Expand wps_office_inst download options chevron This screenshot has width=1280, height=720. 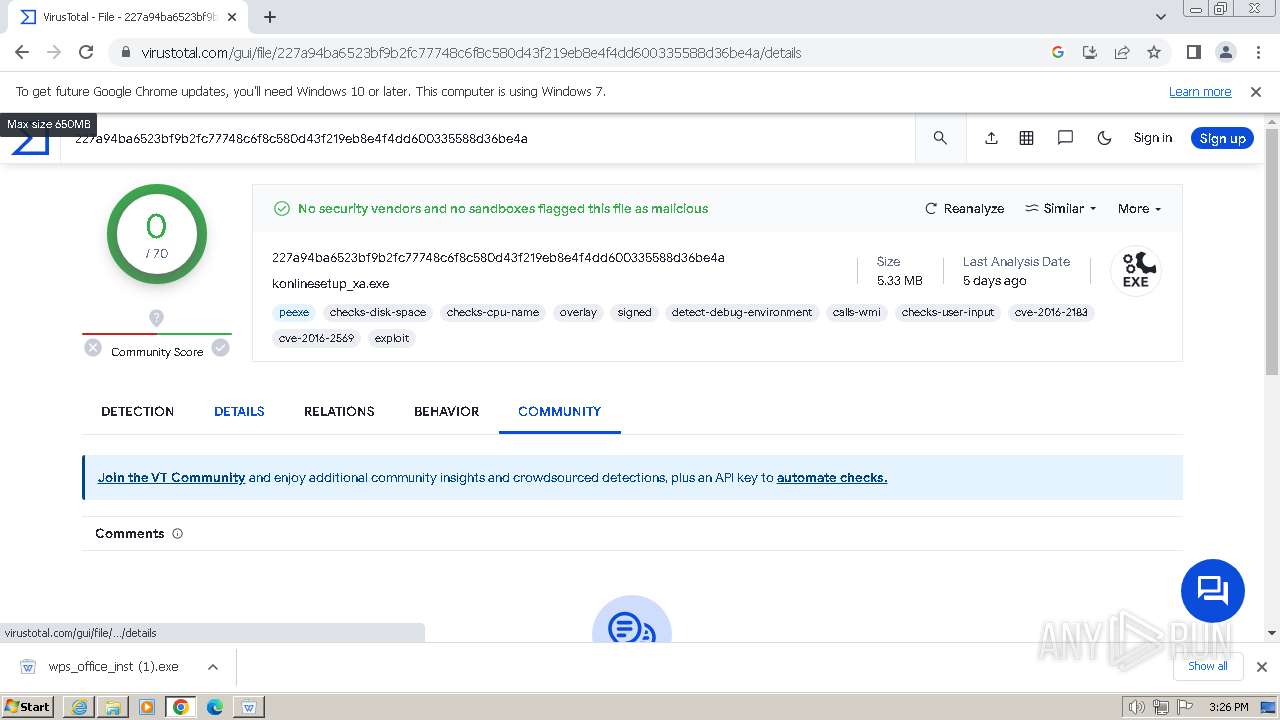pos(213,666)
